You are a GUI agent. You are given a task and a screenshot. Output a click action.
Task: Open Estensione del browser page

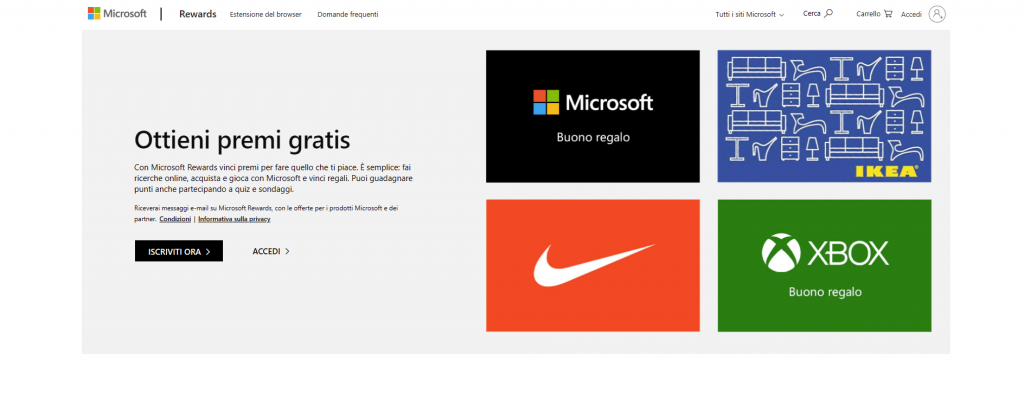(266, 14)
